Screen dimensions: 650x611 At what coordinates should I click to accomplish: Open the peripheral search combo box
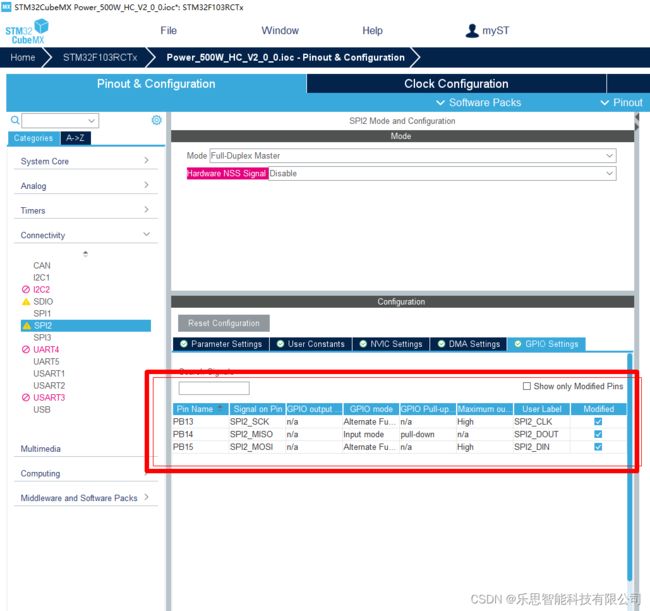click(x=60, y=121)
